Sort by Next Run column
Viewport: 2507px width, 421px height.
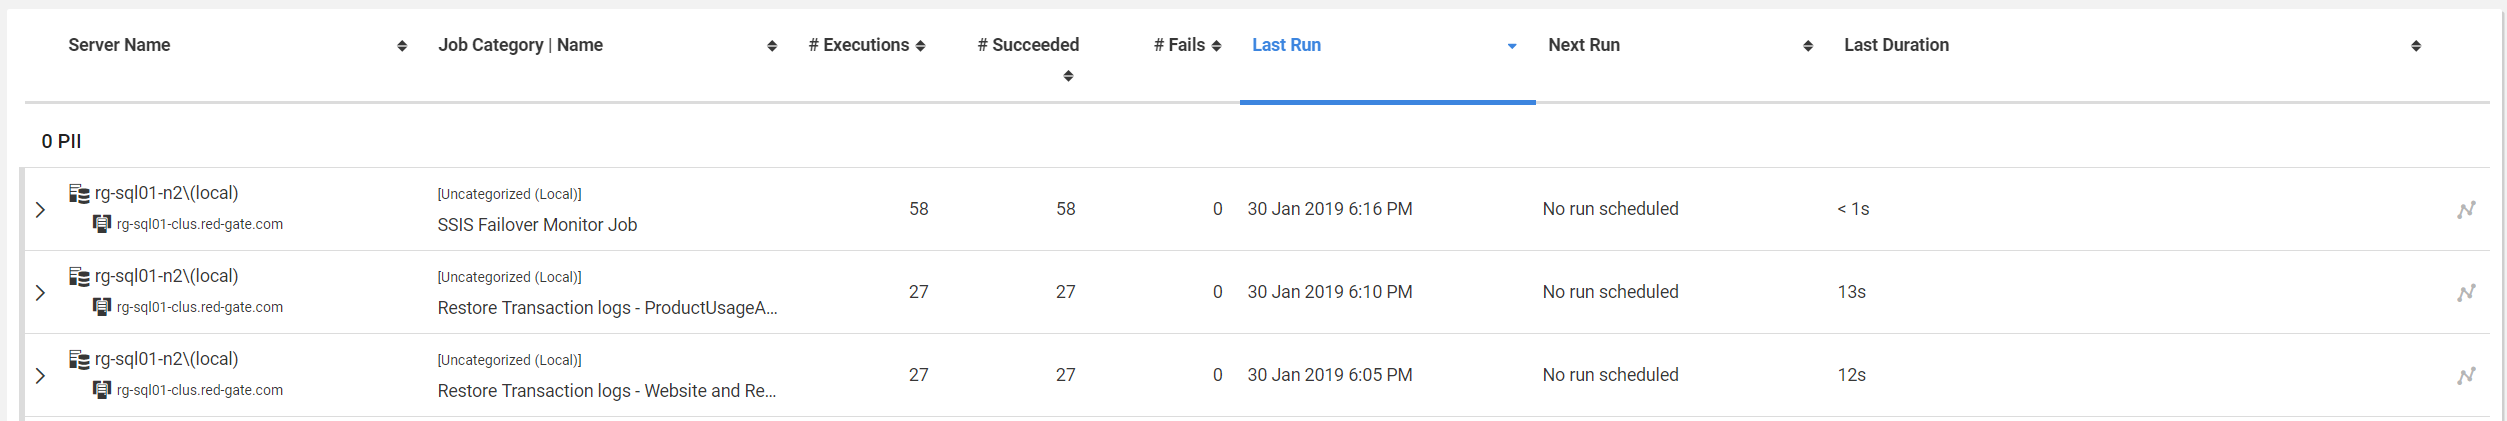tap(1583, 45)
